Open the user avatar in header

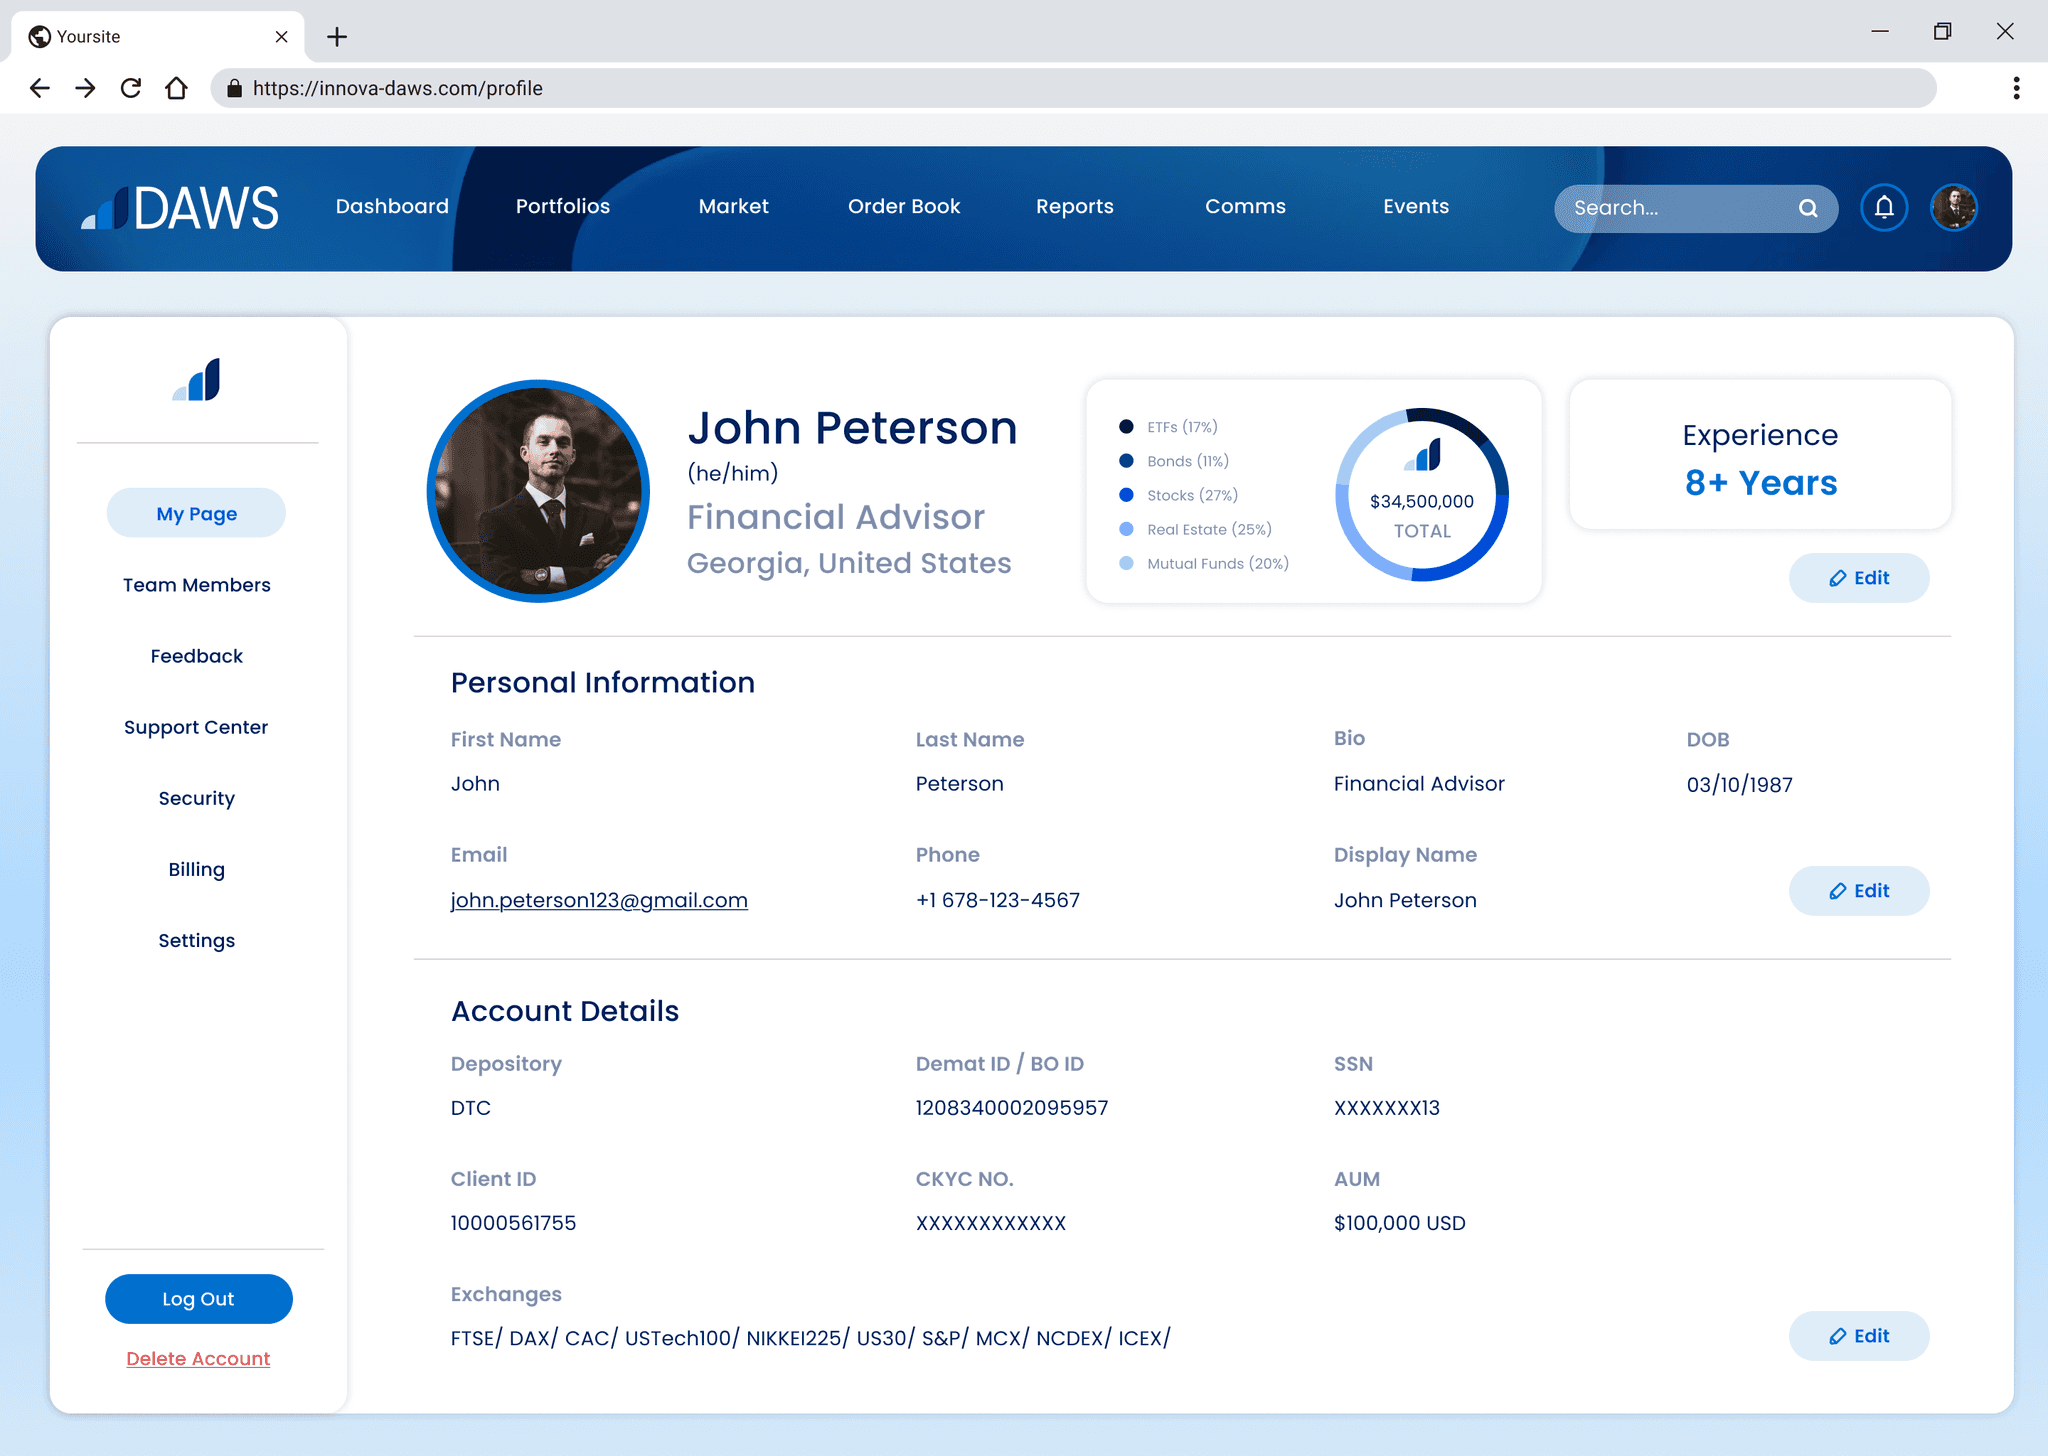tap(1953, 208)
